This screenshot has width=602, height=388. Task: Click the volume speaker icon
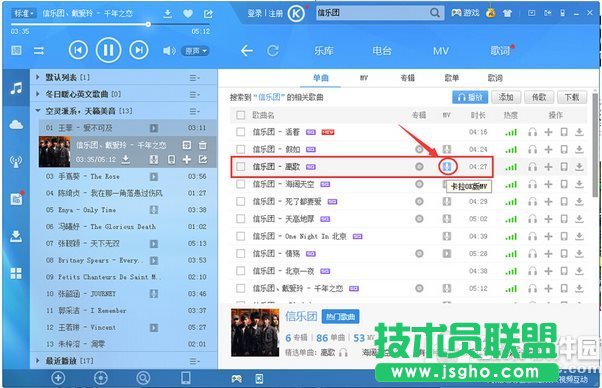click(169, 51)
